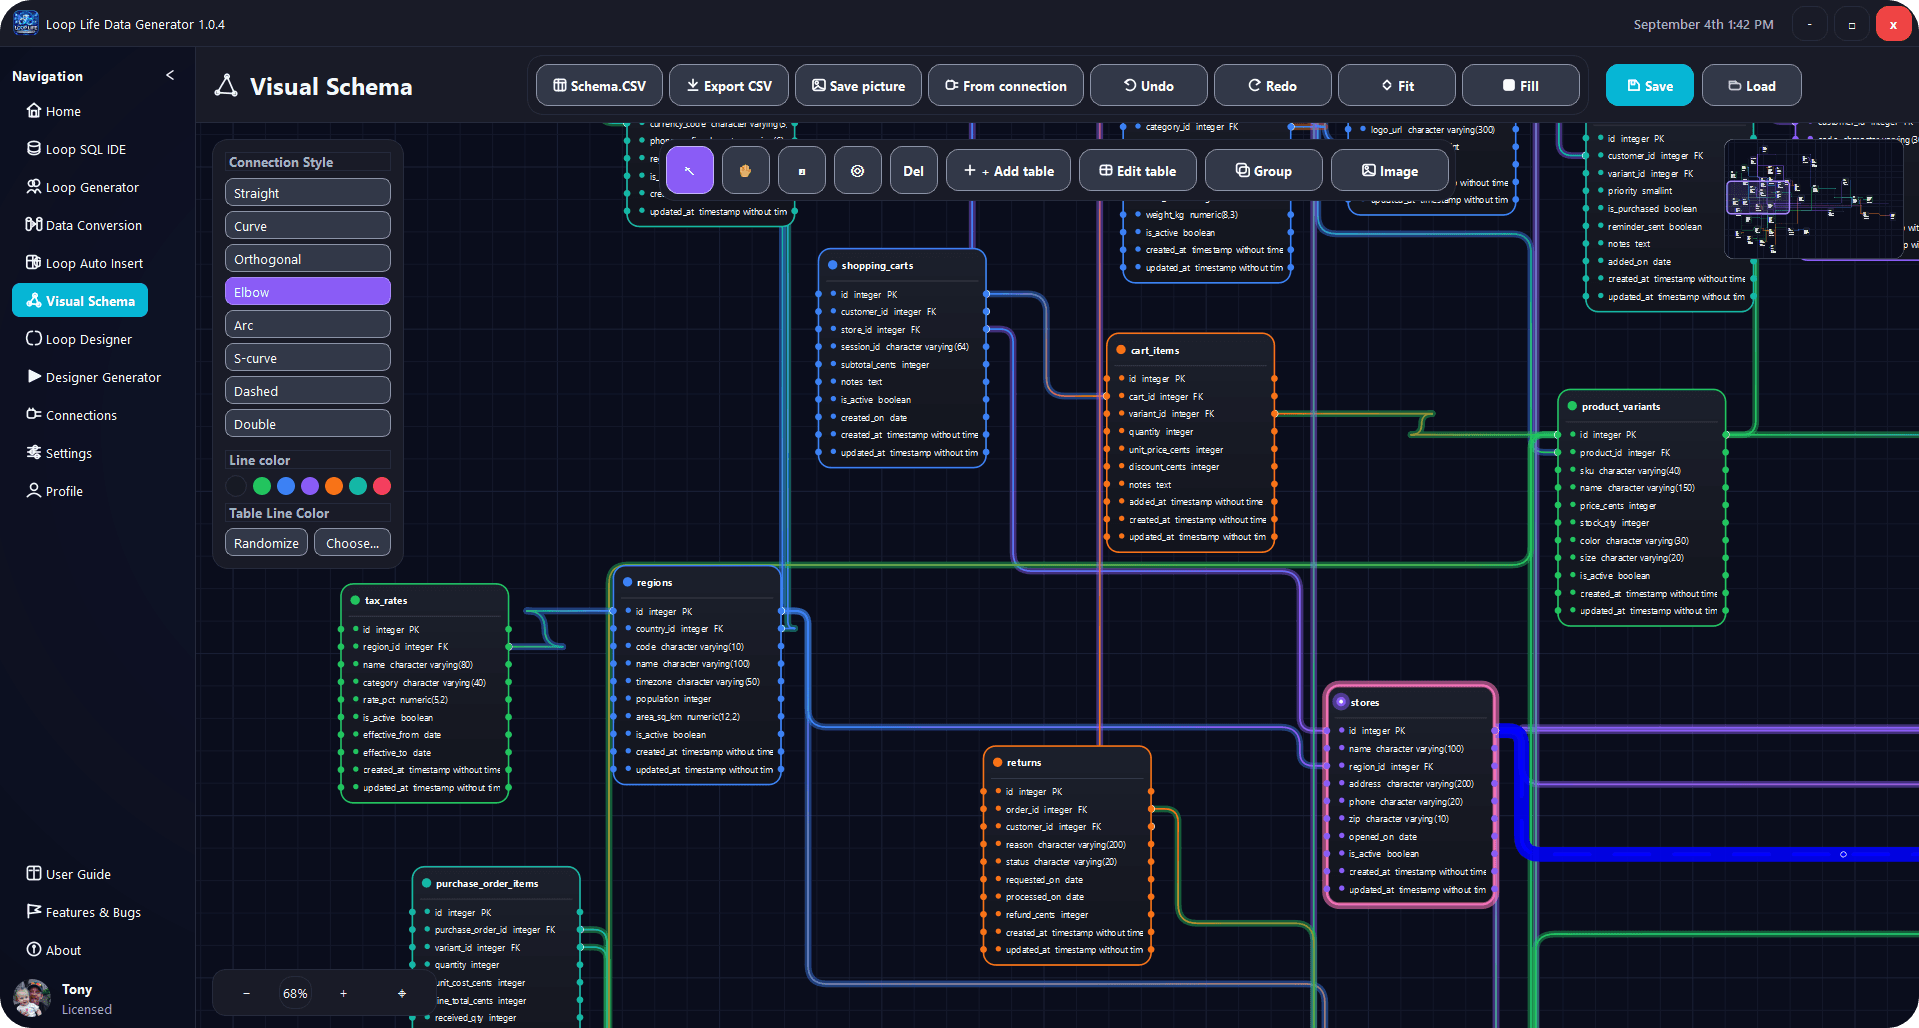This screenshot has width=1919, height=1028.
Task: Open Profile from sidebar
Action: (x=55, y=491)
